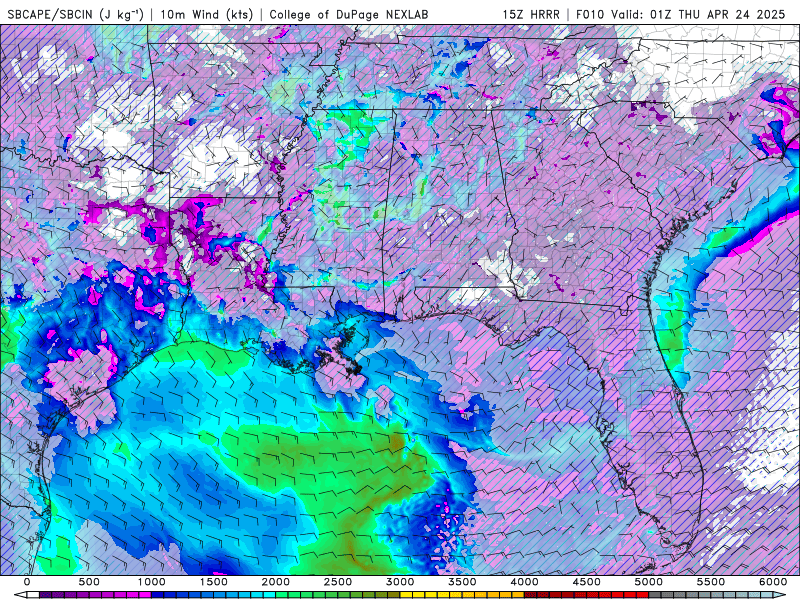This screenshot has height=600, width=800.
Task: Pick the bright red swatch just left of 5000
Action: (x=643, y=595)
